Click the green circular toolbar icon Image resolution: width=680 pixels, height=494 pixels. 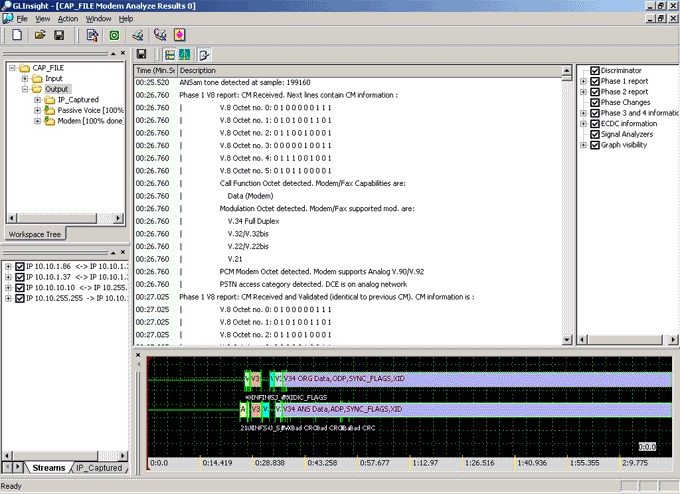coord(114,35)
